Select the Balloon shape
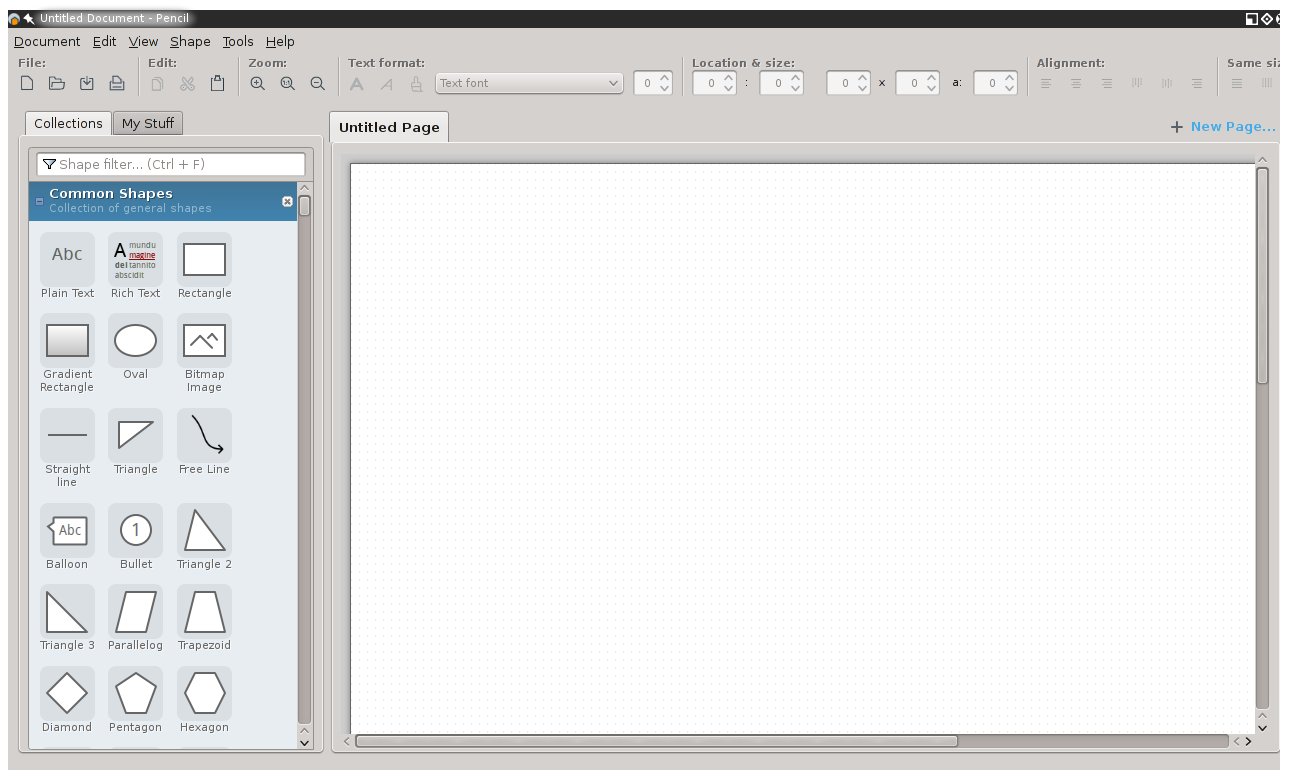The width and height of the screenshot is (1296, 778). click(x=67, y=537)
